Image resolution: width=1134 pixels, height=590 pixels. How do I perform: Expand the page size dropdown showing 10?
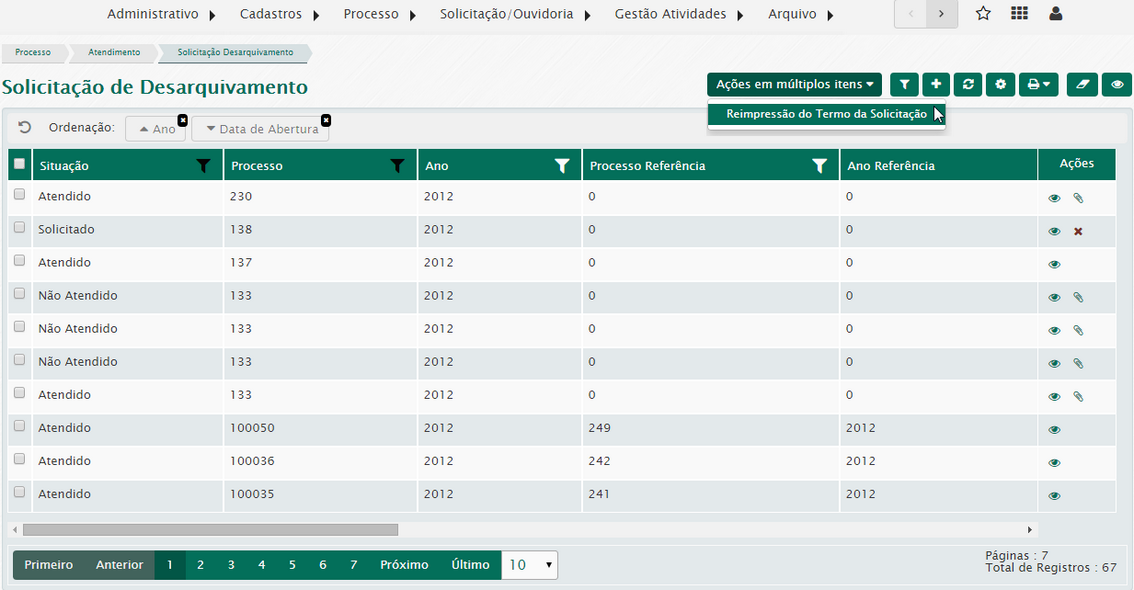tap(529, 565)
